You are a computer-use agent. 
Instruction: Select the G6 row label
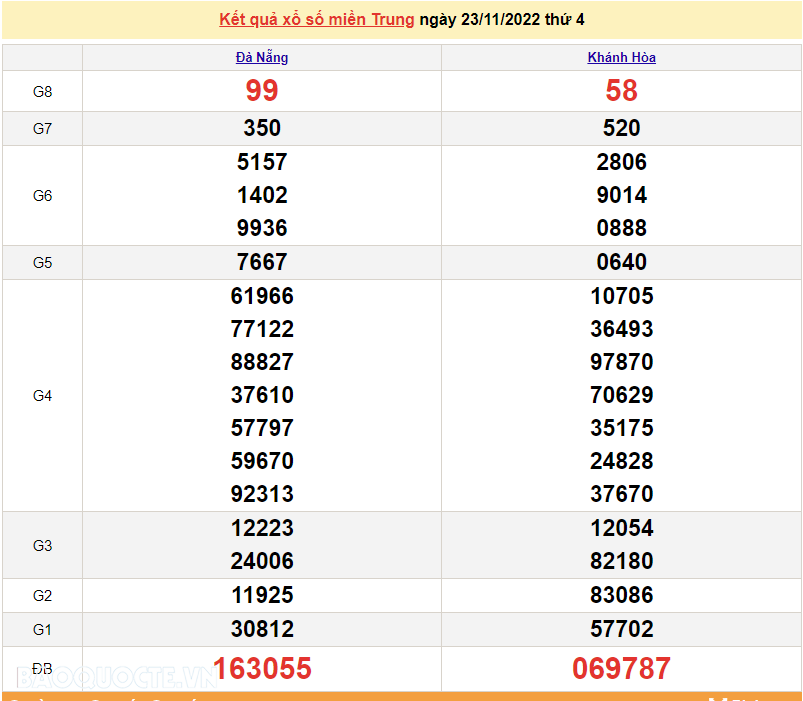41,195
